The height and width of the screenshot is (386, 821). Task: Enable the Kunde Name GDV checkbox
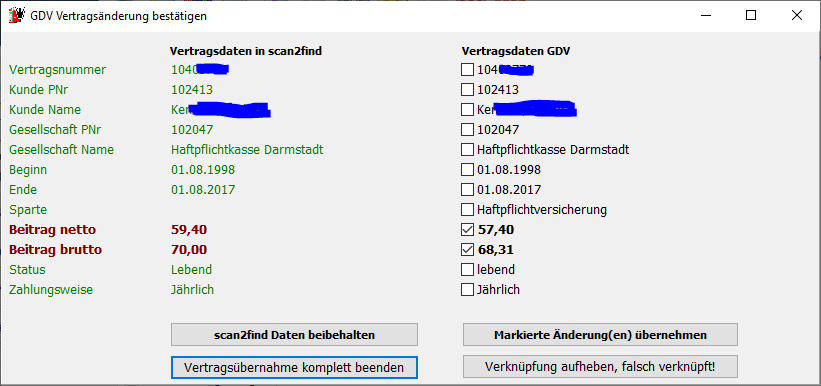coord(467,110)
